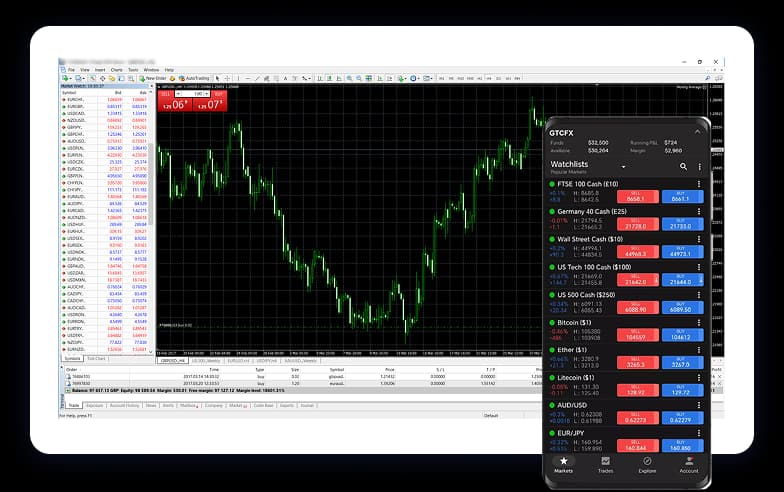Open the Trades tab in mobile app

pyautogui.click(x=606, y=465)
